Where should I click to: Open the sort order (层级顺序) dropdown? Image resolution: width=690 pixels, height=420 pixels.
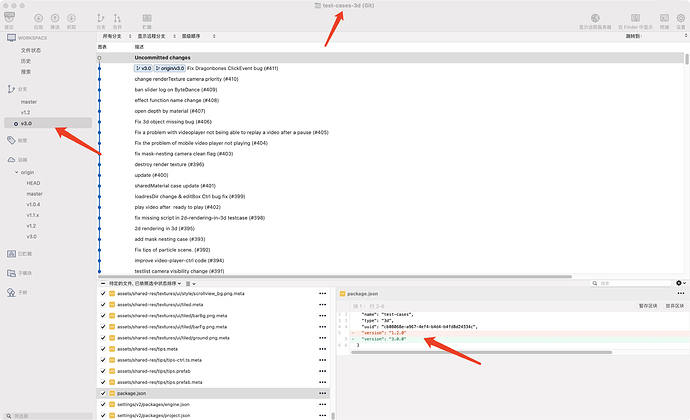coord(198,36)
